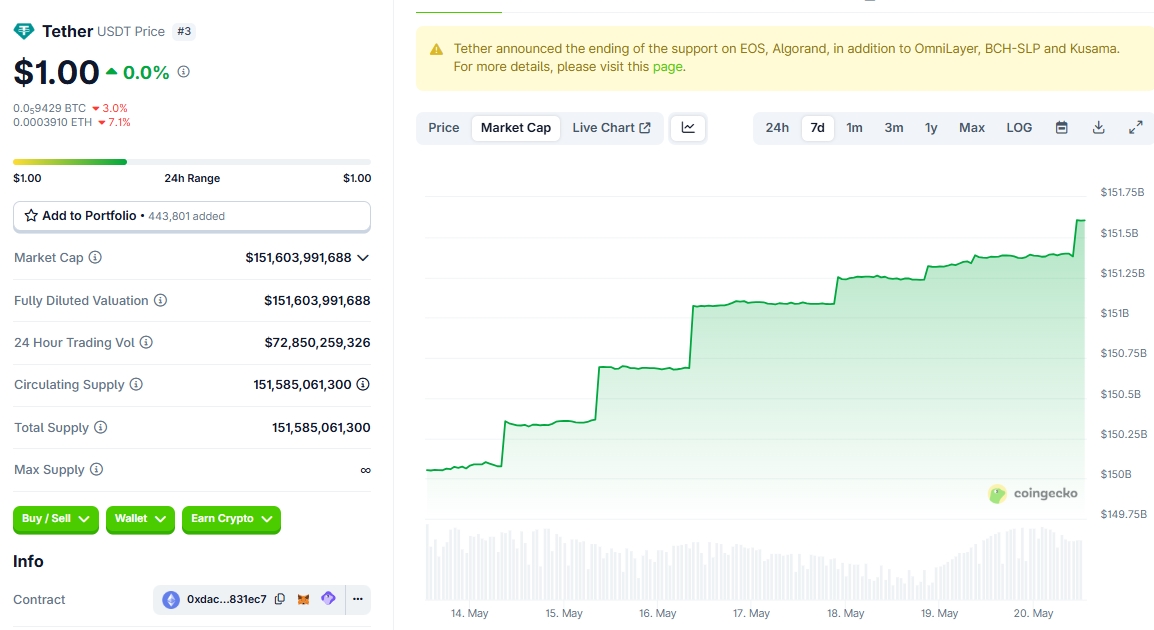
Task: Click the 0.0003910 ETH price text
Action: pos(53,122)
